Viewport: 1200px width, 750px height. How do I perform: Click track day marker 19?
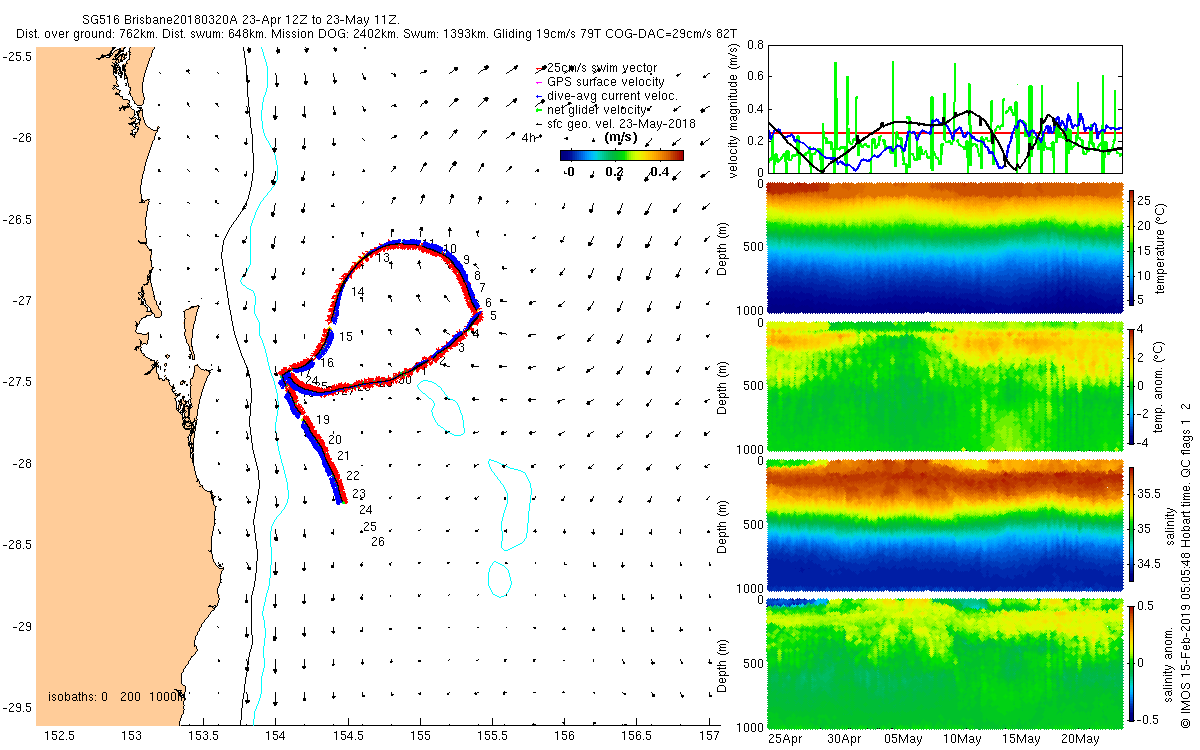tap(323, 420)
